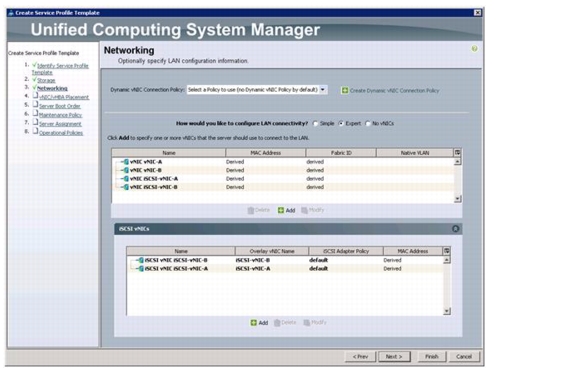Sort by Fabric ID column header

[x=341, y=153]
